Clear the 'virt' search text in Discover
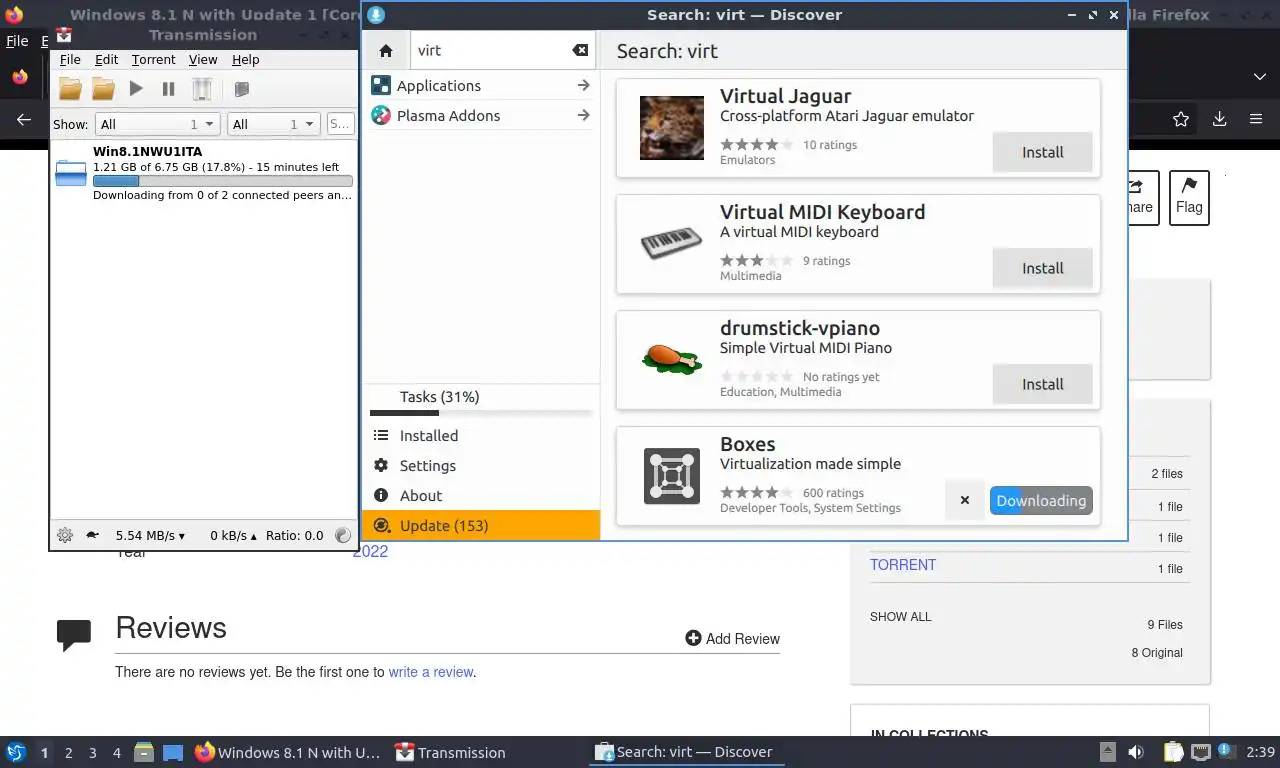This screenshot has width=1280, height=768. [x=580, y=50]
